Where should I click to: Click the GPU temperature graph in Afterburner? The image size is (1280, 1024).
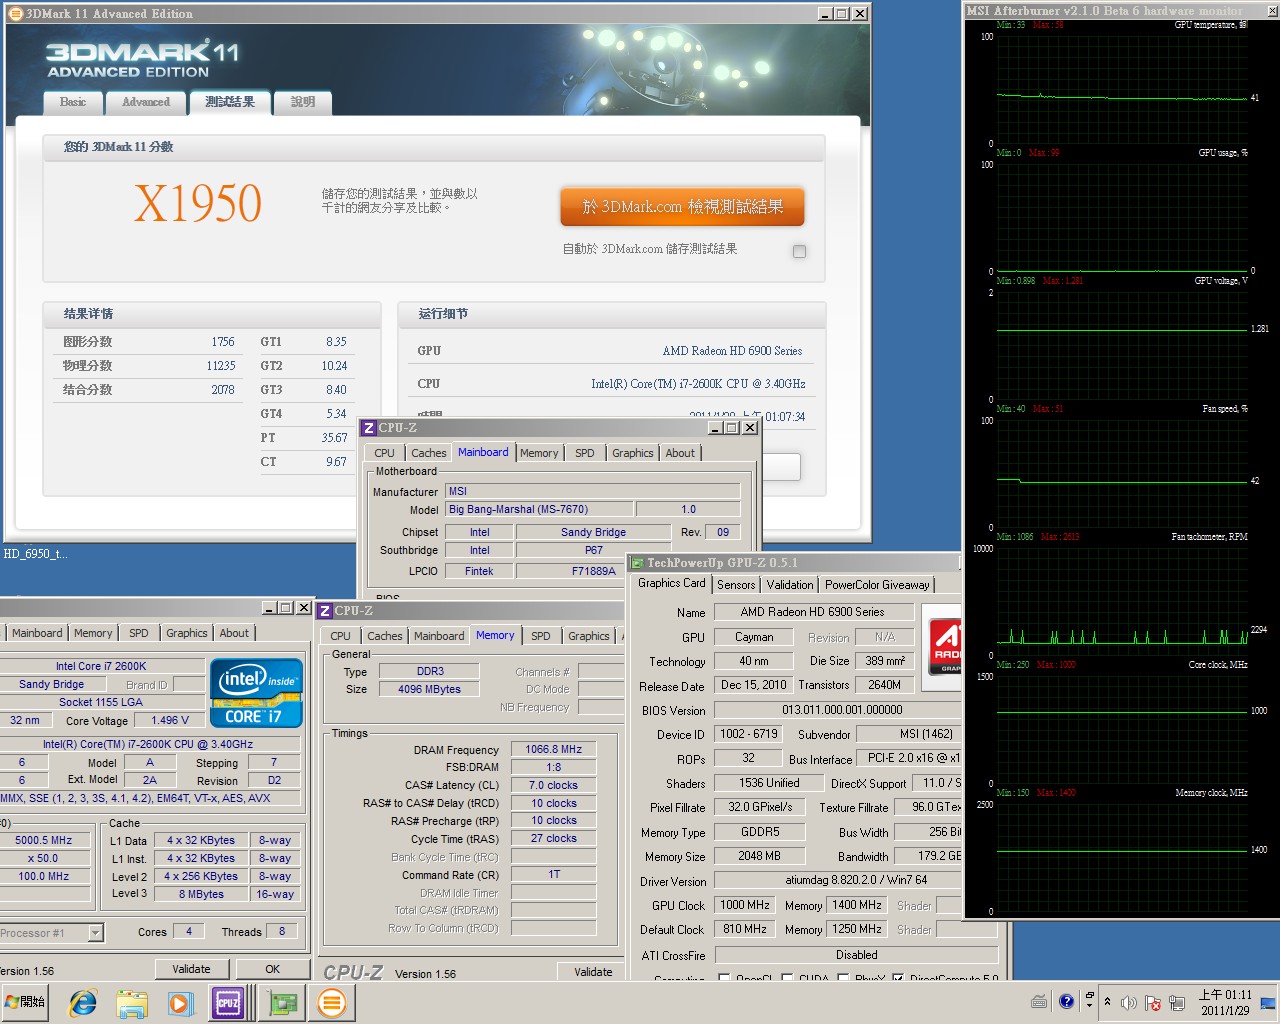pos(1120,90)
